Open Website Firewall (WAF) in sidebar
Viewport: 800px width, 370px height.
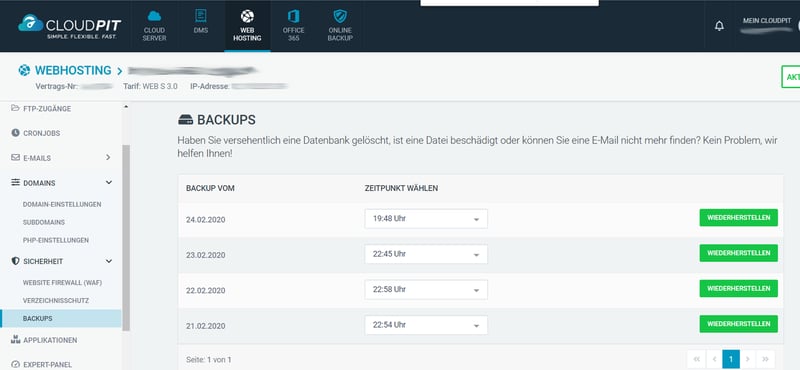point(62,282)
